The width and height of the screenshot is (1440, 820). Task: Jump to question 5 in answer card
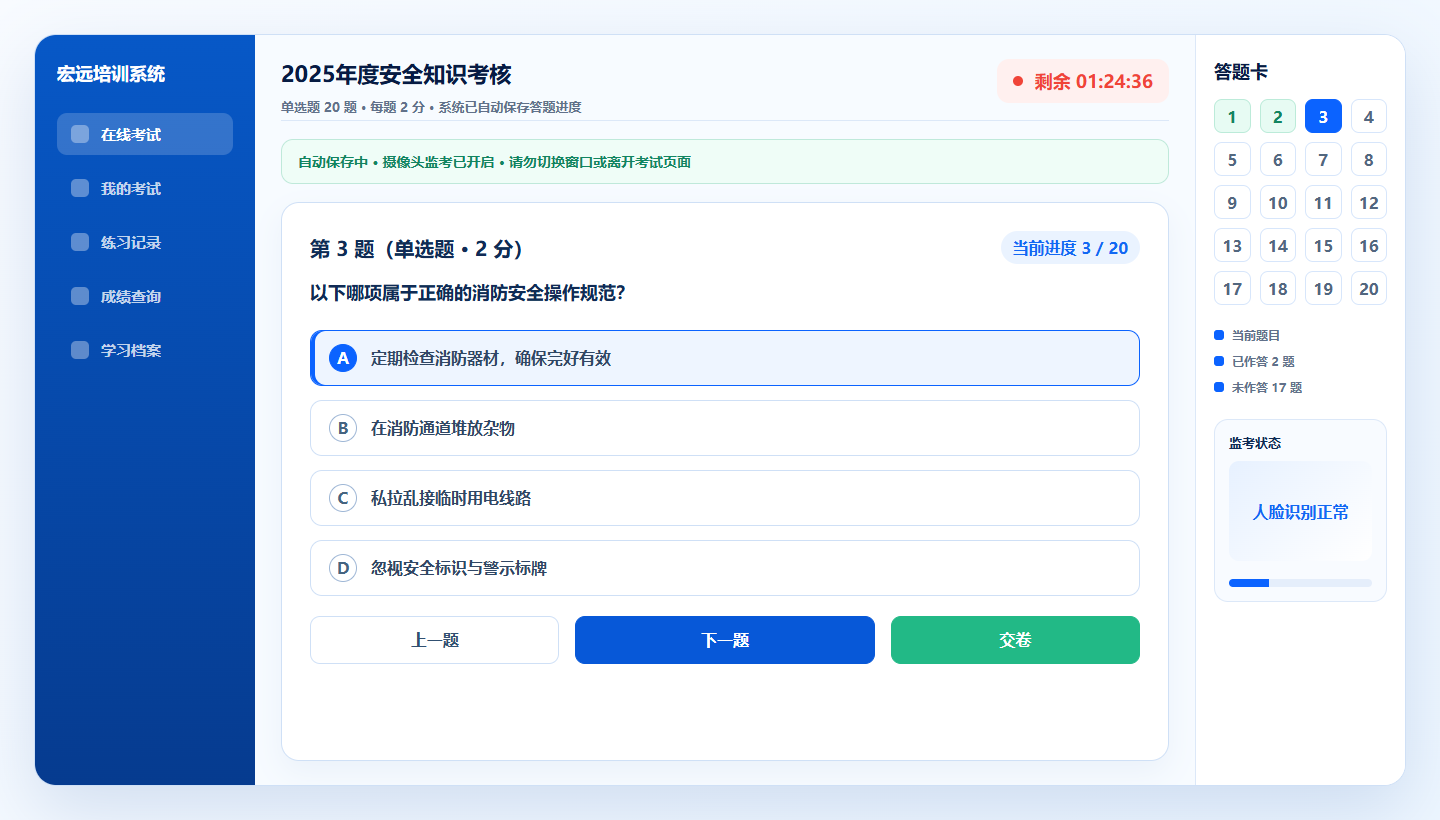(1232, 159)
